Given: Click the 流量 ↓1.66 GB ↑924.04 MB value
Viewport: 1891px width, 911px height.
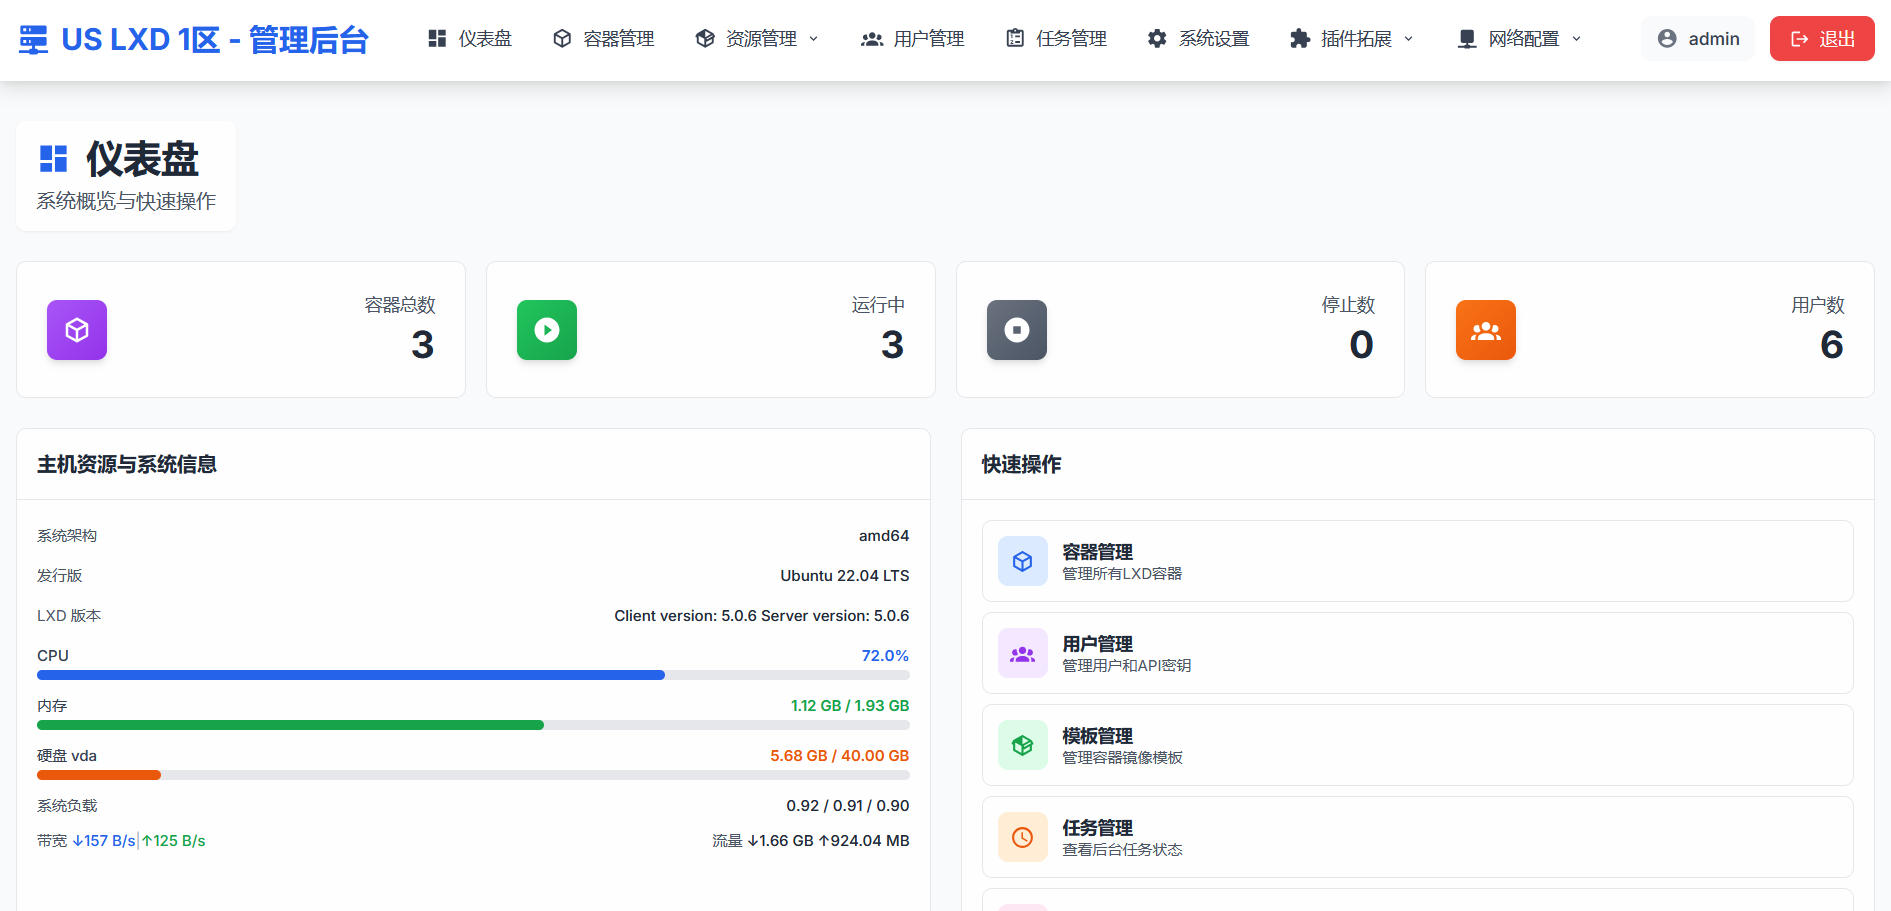Looking at the screenshot, I should click(x=811, y=841).
